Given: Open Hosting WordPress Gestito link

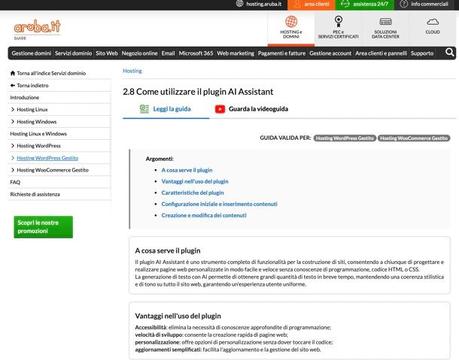Looking at the screenshot, I should [47, 158].
